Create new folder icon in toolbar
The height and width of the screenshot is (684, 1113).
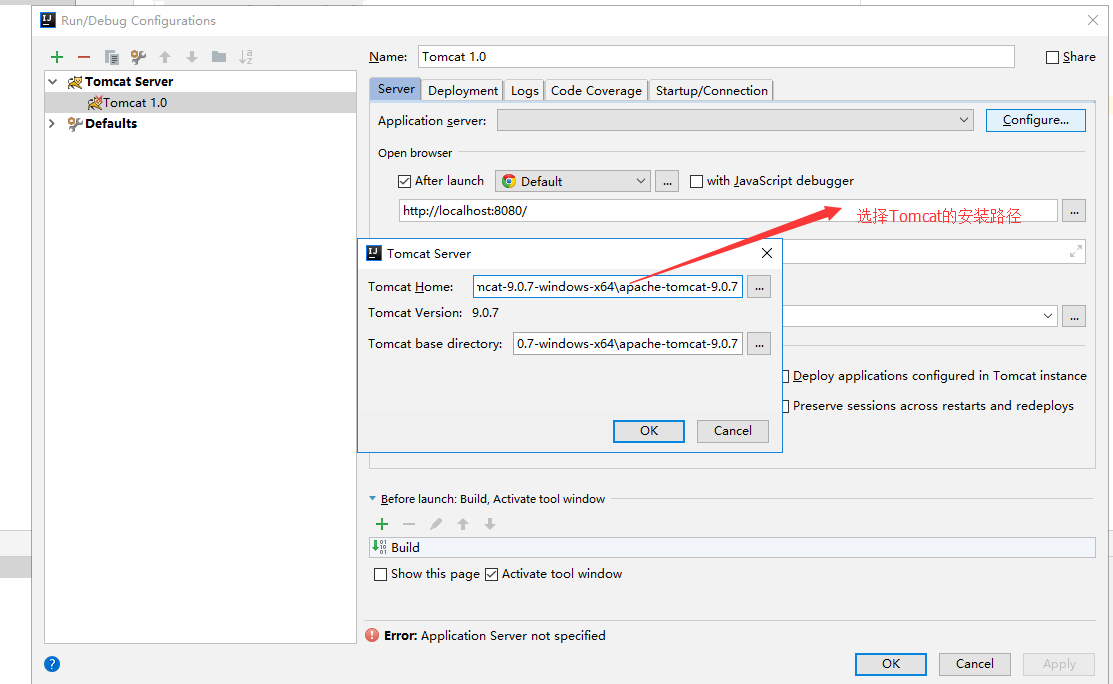pos(219,57)
